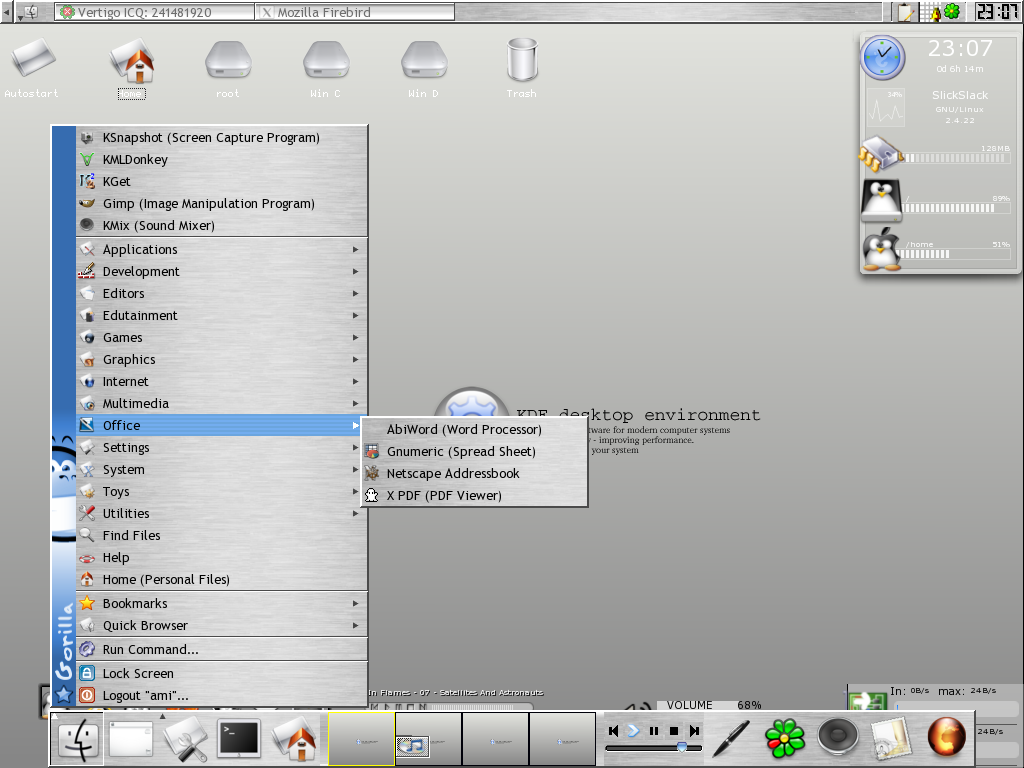
Task: Launch the Firebird browser panel icon
Action: point(946,737)
